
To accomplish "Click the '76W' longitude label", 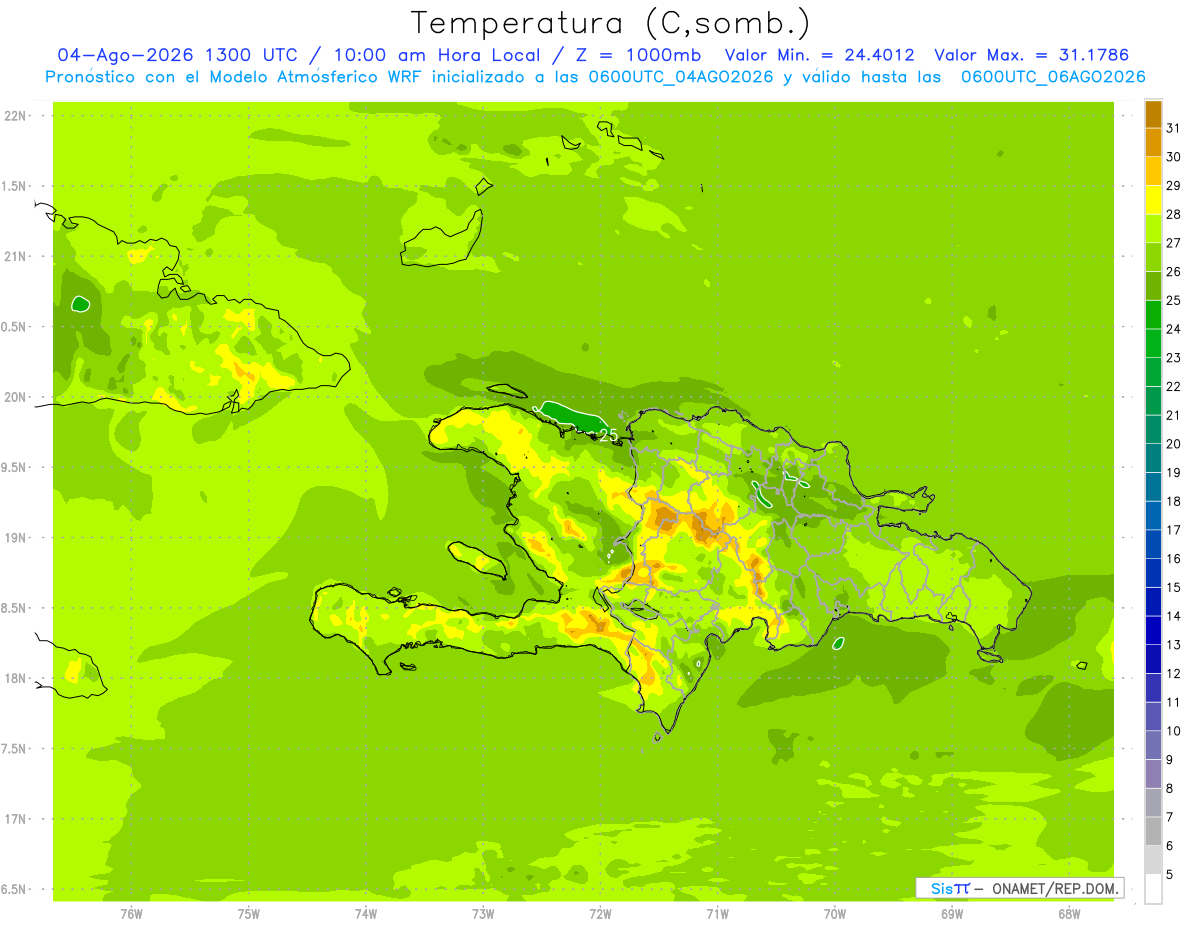I will tap(131, 914).
